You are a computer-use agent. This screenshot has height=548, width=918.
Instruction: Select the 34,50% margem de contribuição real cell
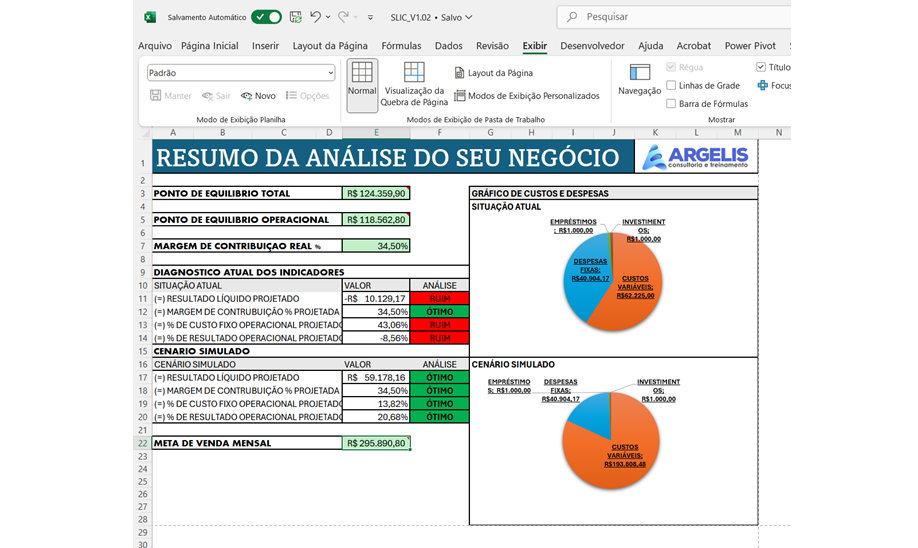(376, 246)
